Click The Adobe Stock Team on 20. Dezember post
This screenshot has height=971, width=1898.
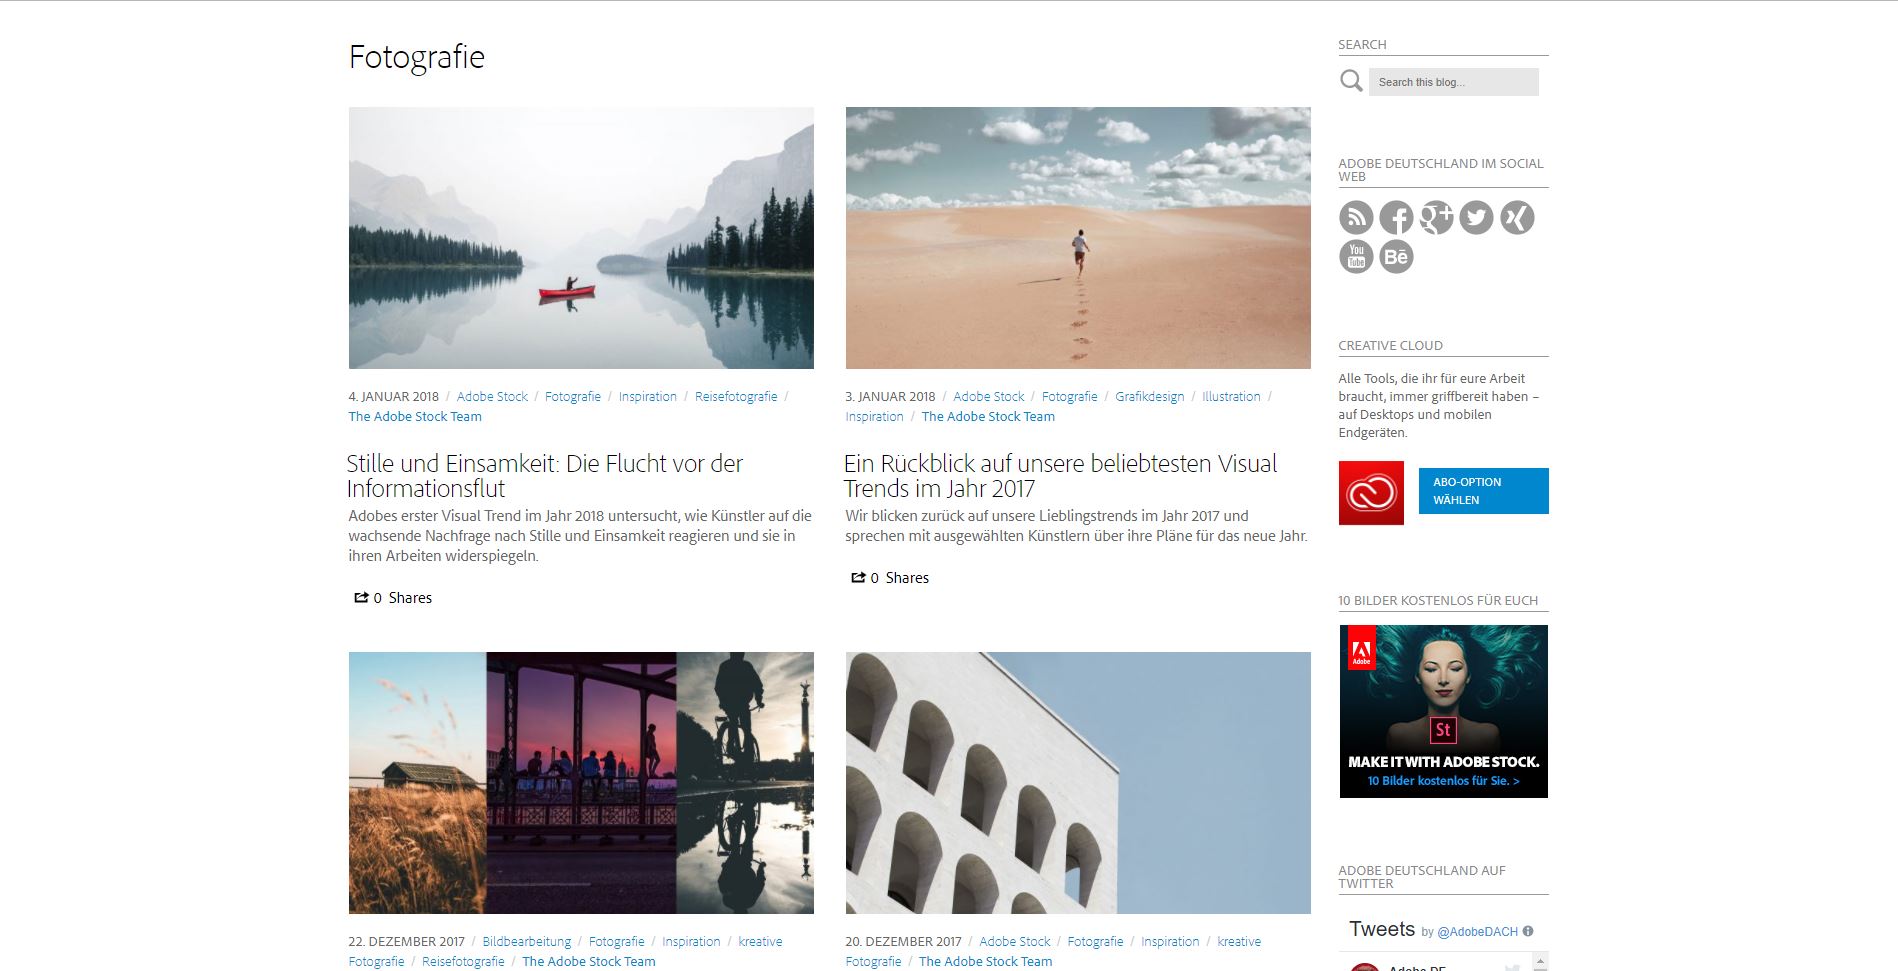[x=986, y=961]
